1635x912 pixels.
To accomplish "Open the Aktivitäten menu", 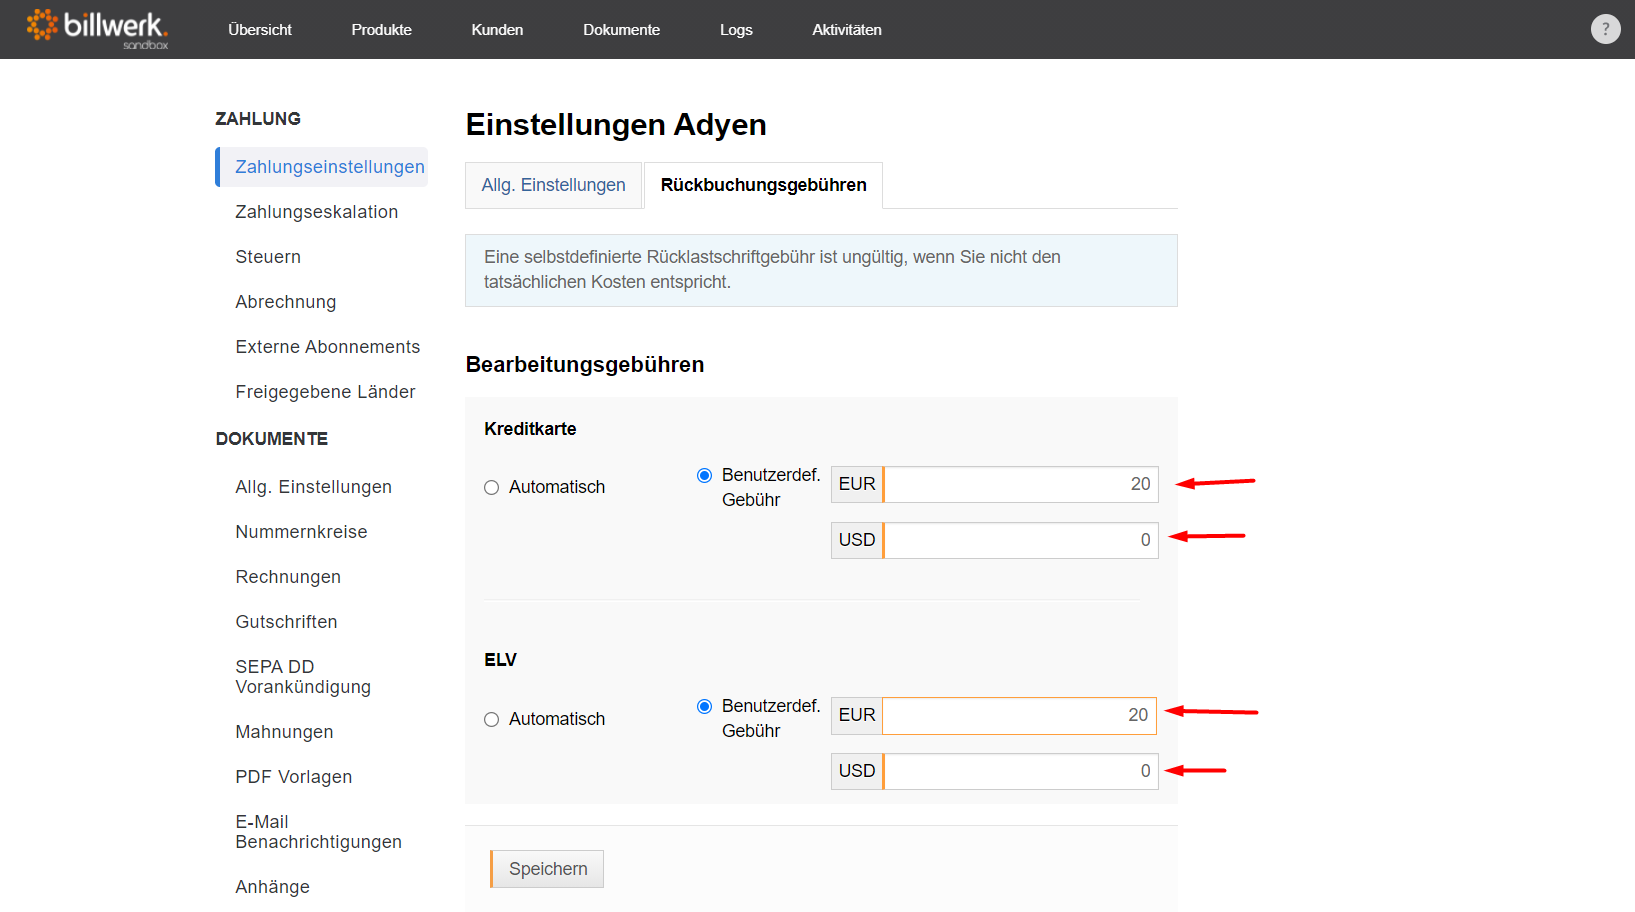I will (847, 30).
